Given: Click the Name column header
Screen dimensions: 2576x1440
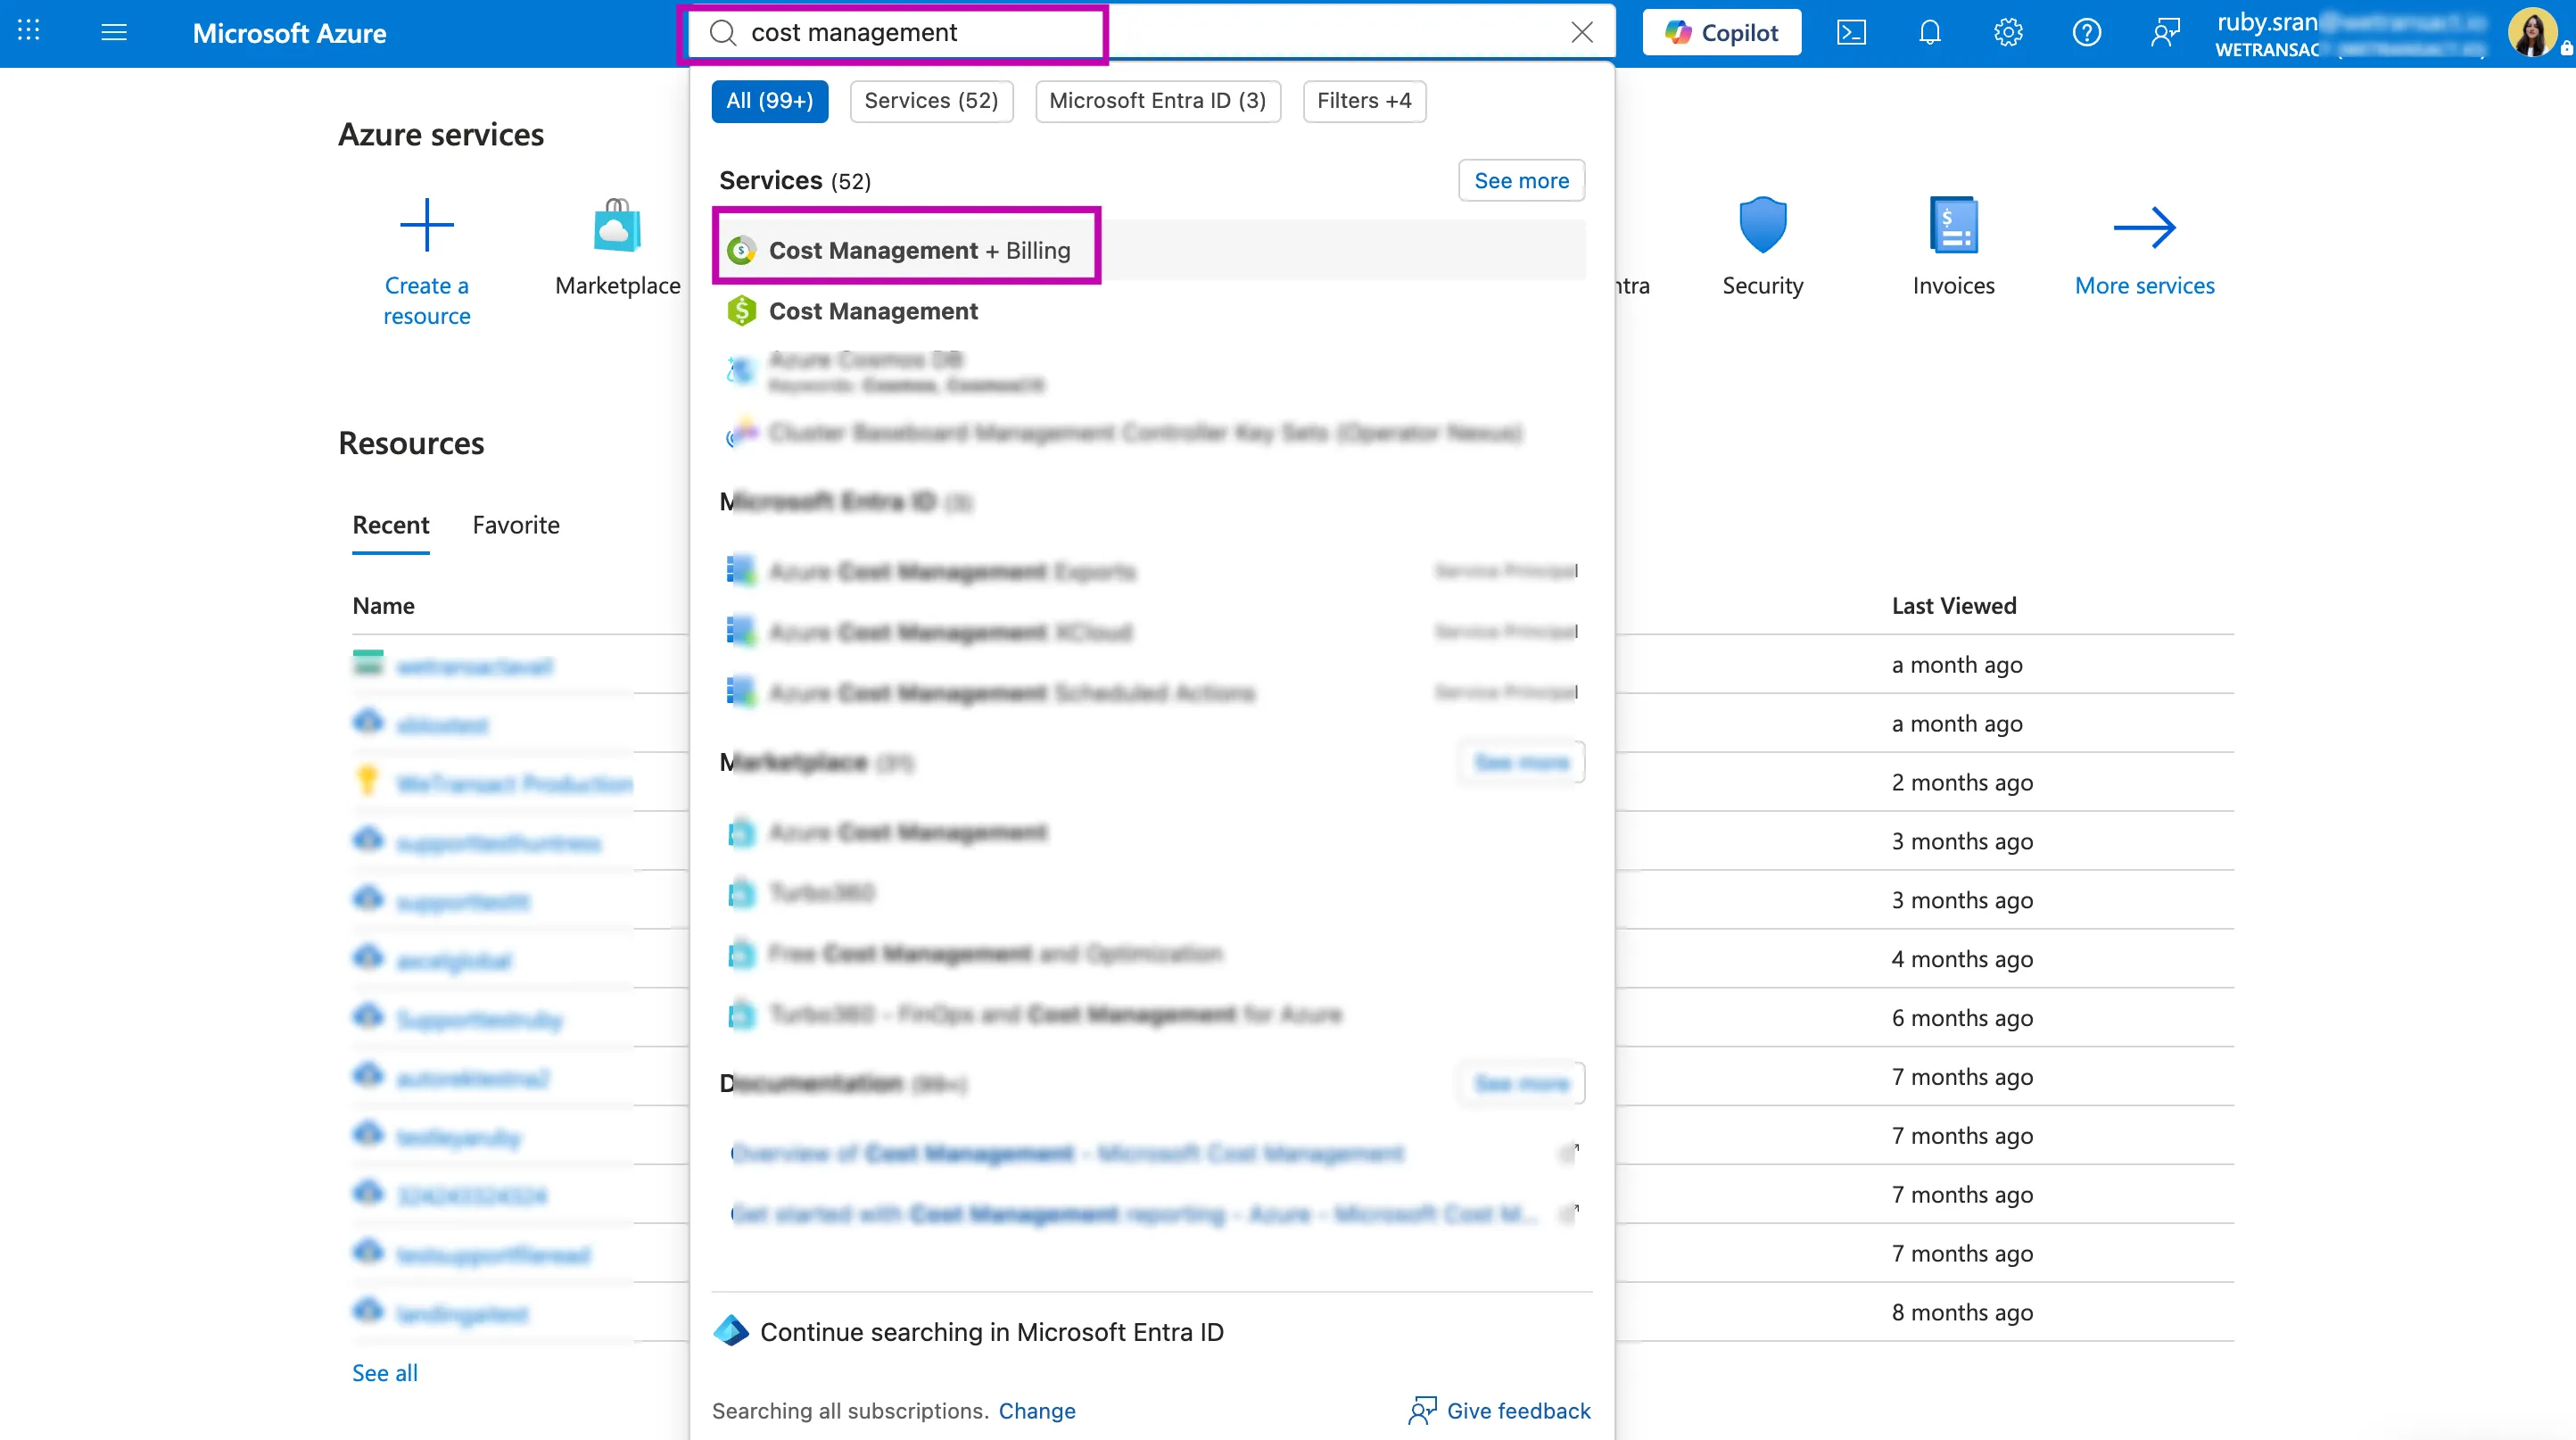Looking at the screenshot, I should coord(383,606).
